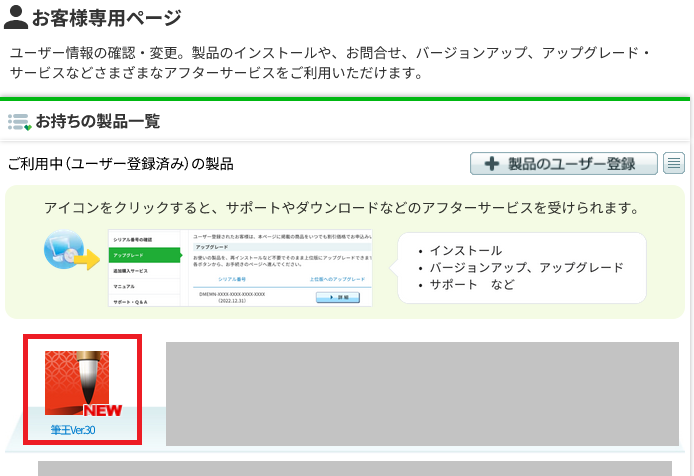
Task: Click the インストール bullet item
Action: (466, 250)
